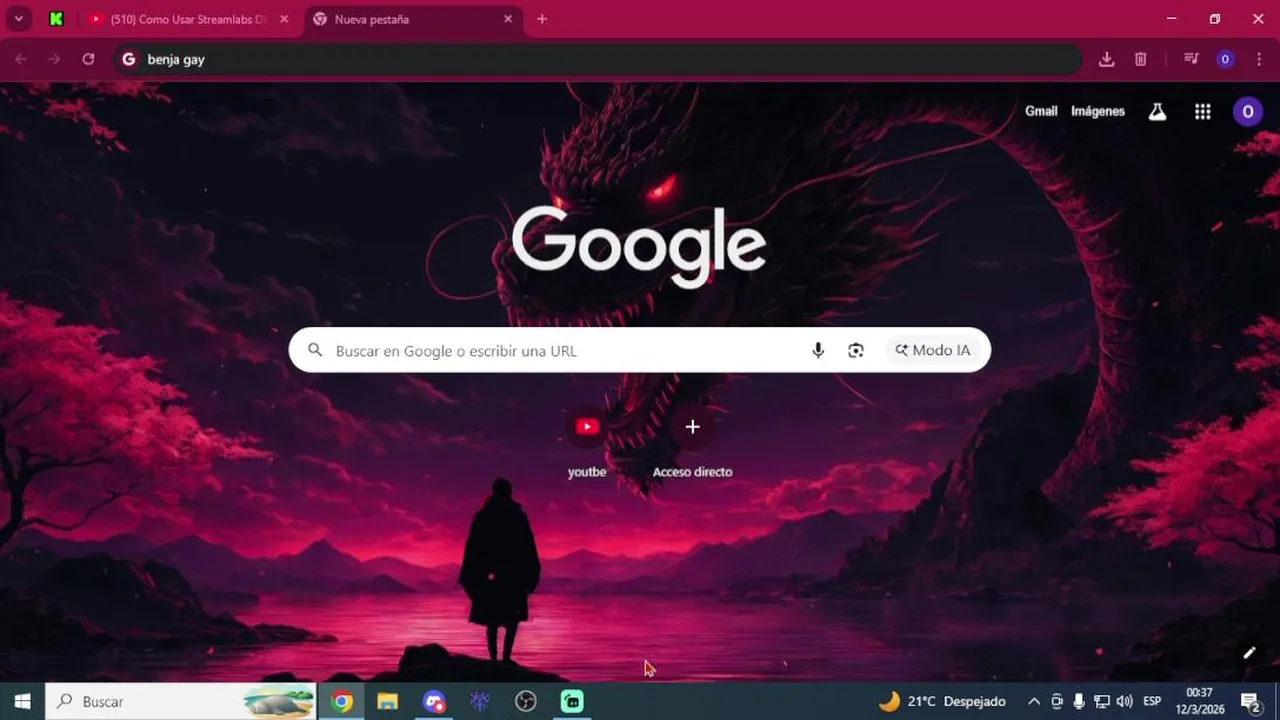Switch to the Kick tab
This screenshot has height=720, width=1280.
pos(57,19)
